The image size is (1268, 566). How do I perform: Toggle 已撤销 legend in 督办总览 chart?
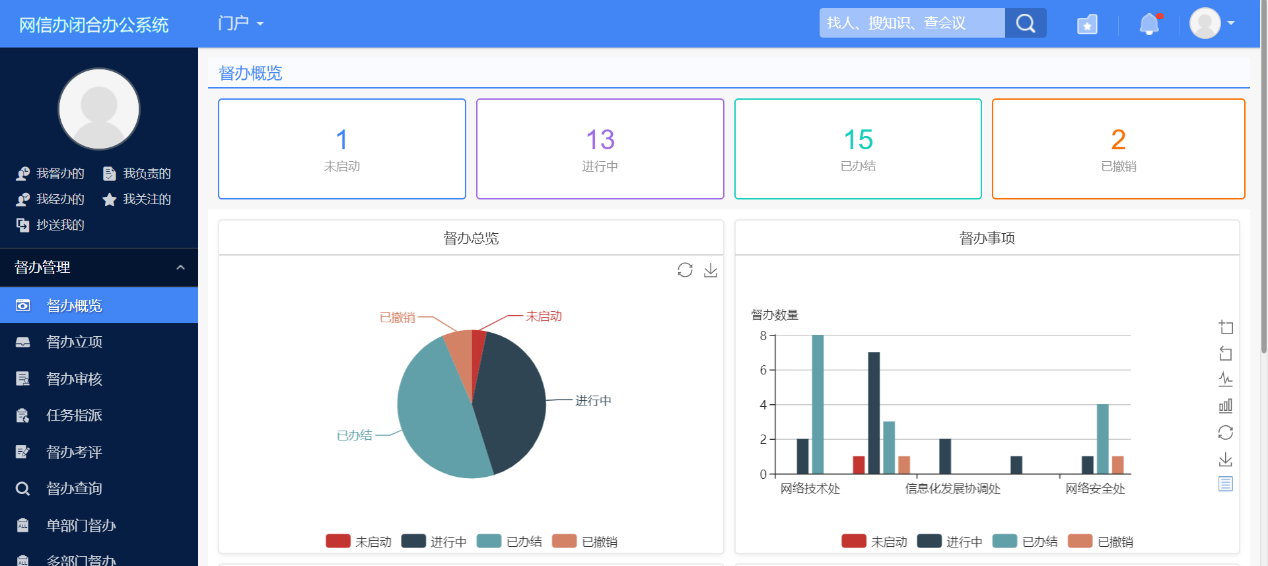[x=584, y=541]
